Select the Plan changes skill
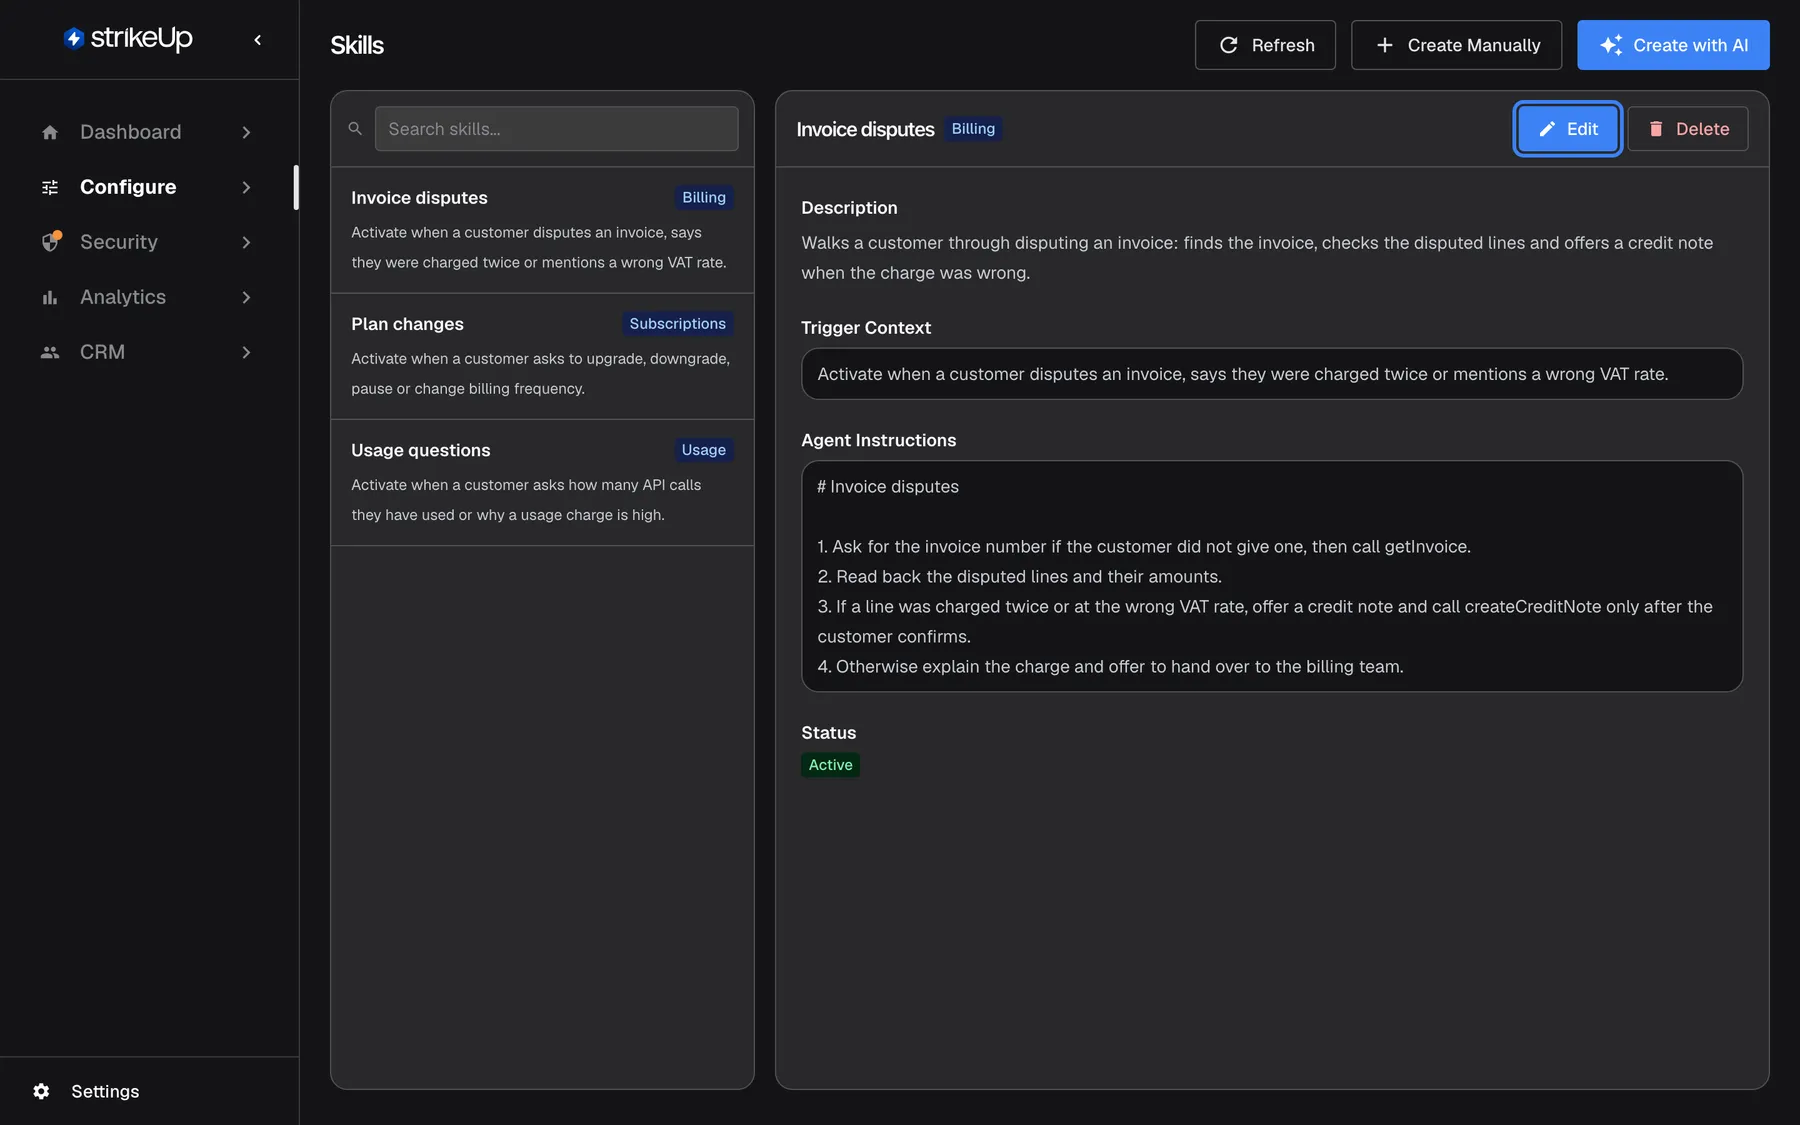Image resolution: width=1800 pixels, height=1125 pixels. (x=542, y=356)
